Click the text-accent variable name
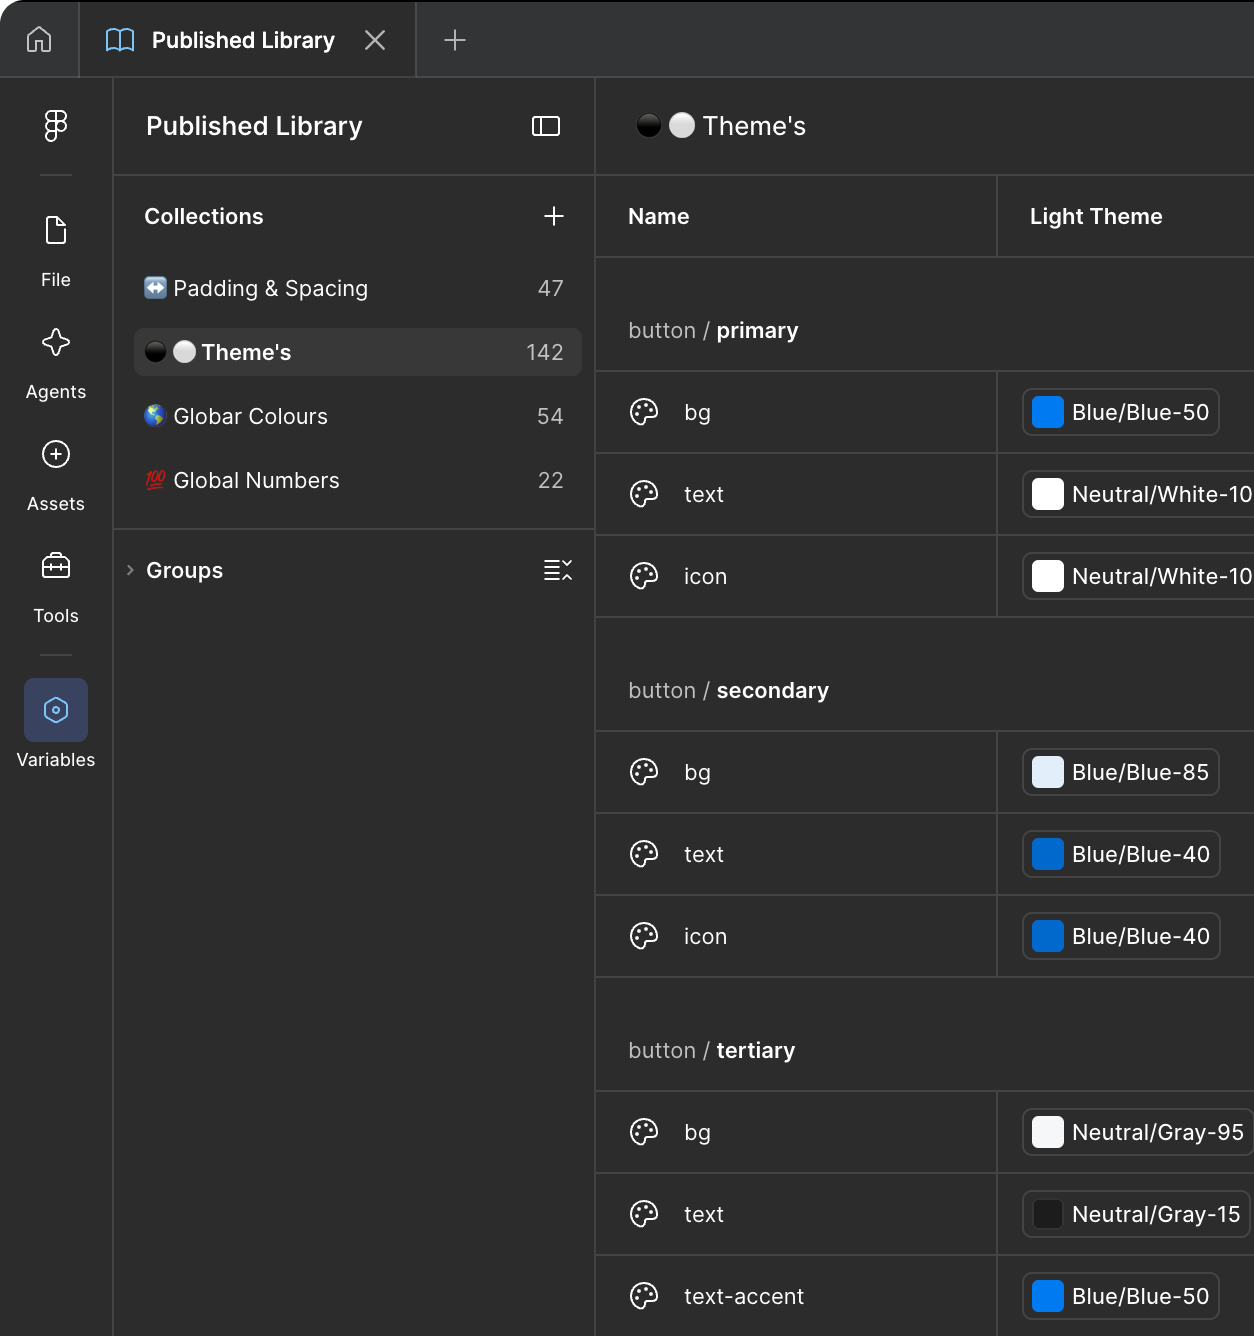Screen dimensions: 1254x1336 click(744, 1296)
